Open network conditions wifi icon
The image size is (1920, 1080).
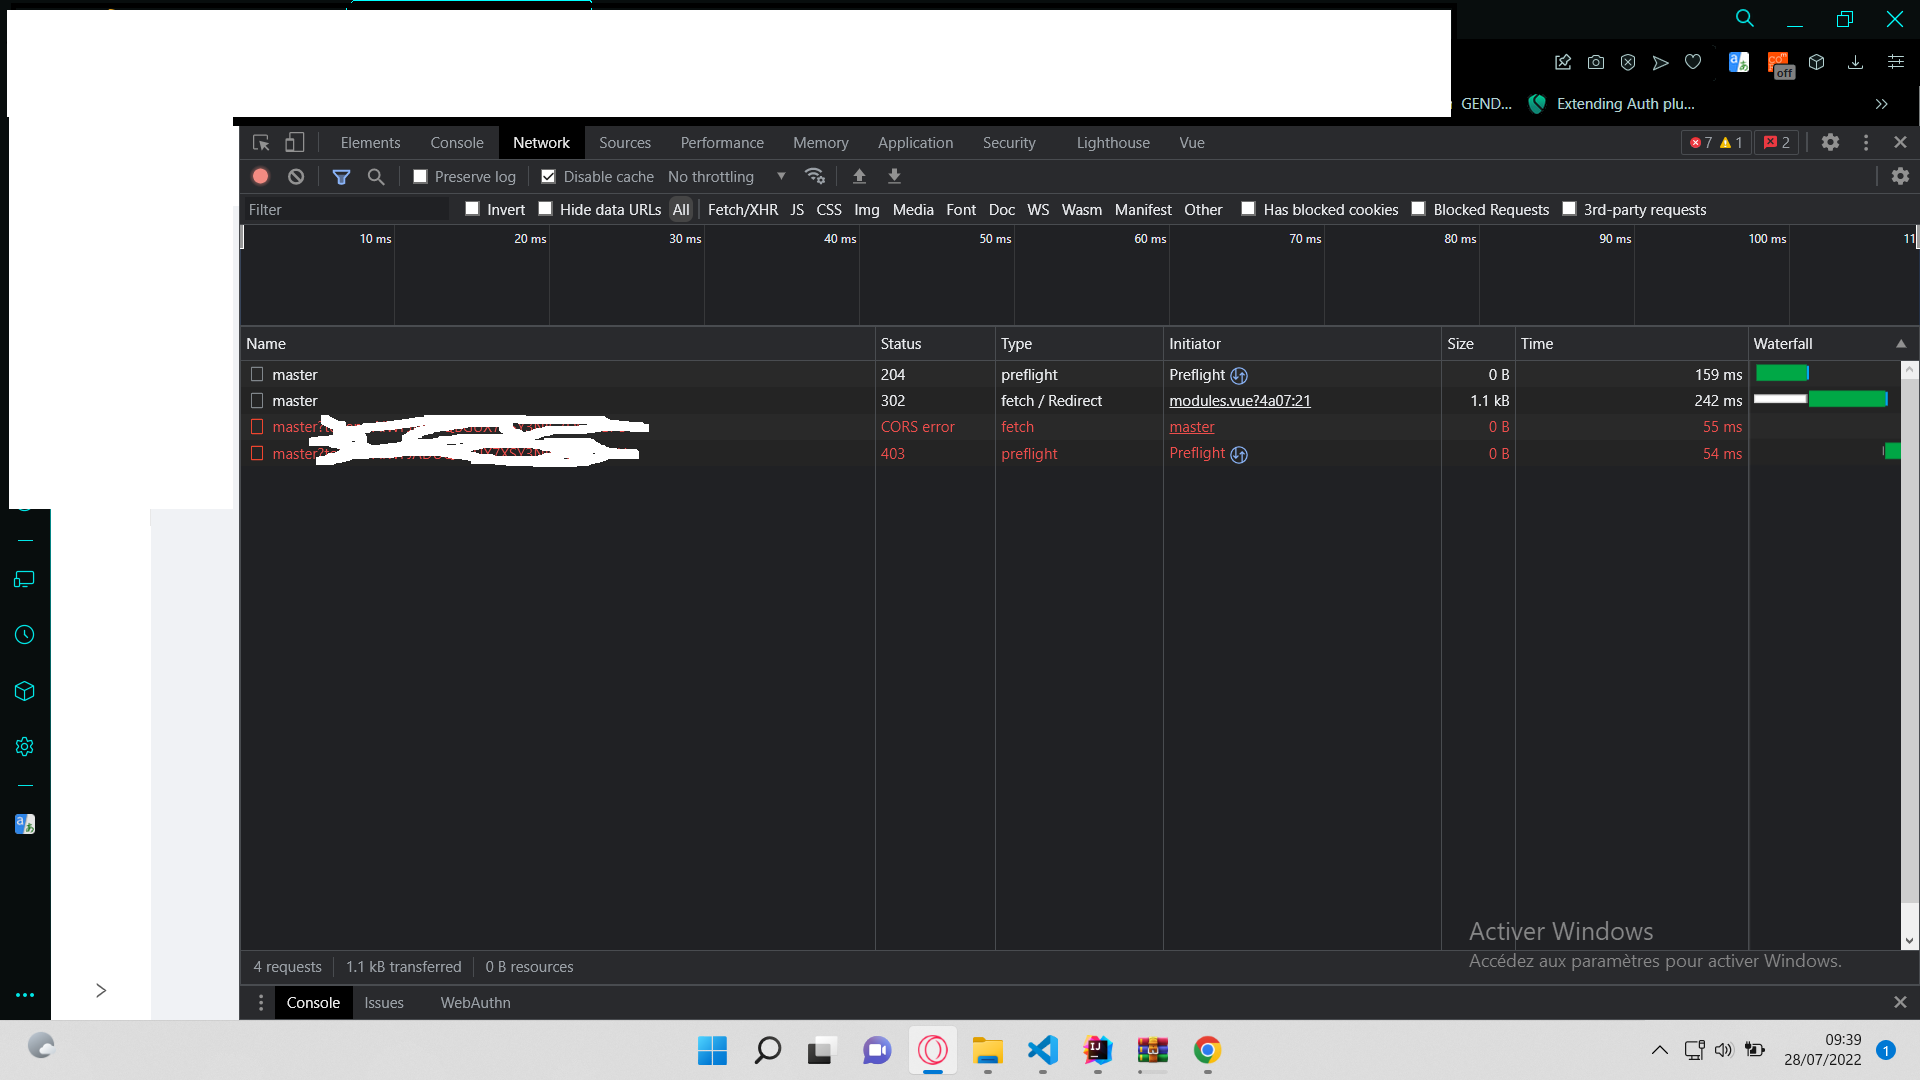pos(815,176)
